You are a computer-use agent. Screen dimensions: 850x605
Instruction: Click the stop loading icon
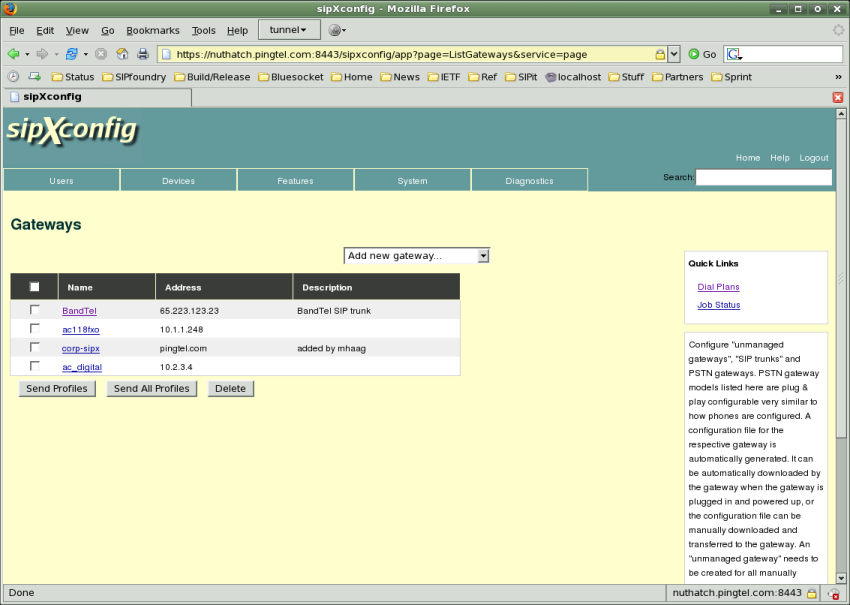point(101,54)
